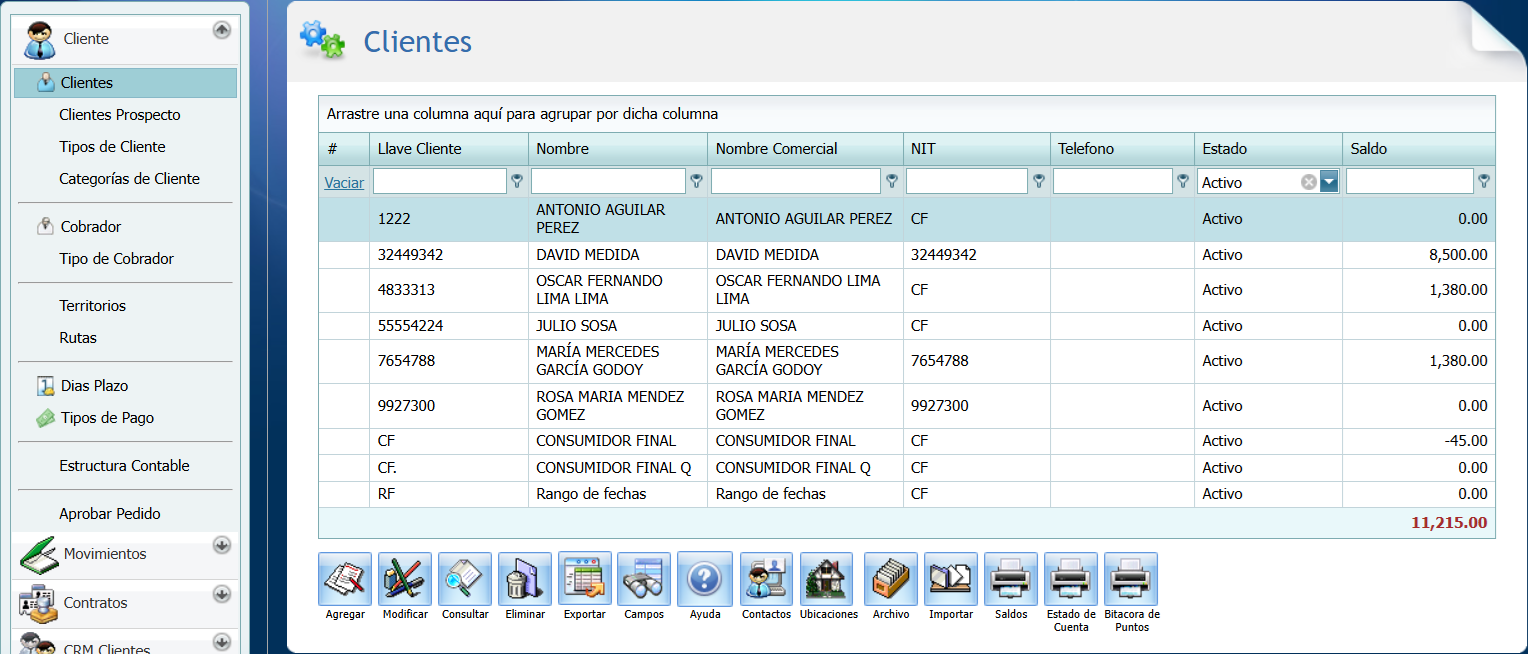Open the Exportar tool
Screen dimensions: 1528x654
pyautogui.click(x=584, y=580)
